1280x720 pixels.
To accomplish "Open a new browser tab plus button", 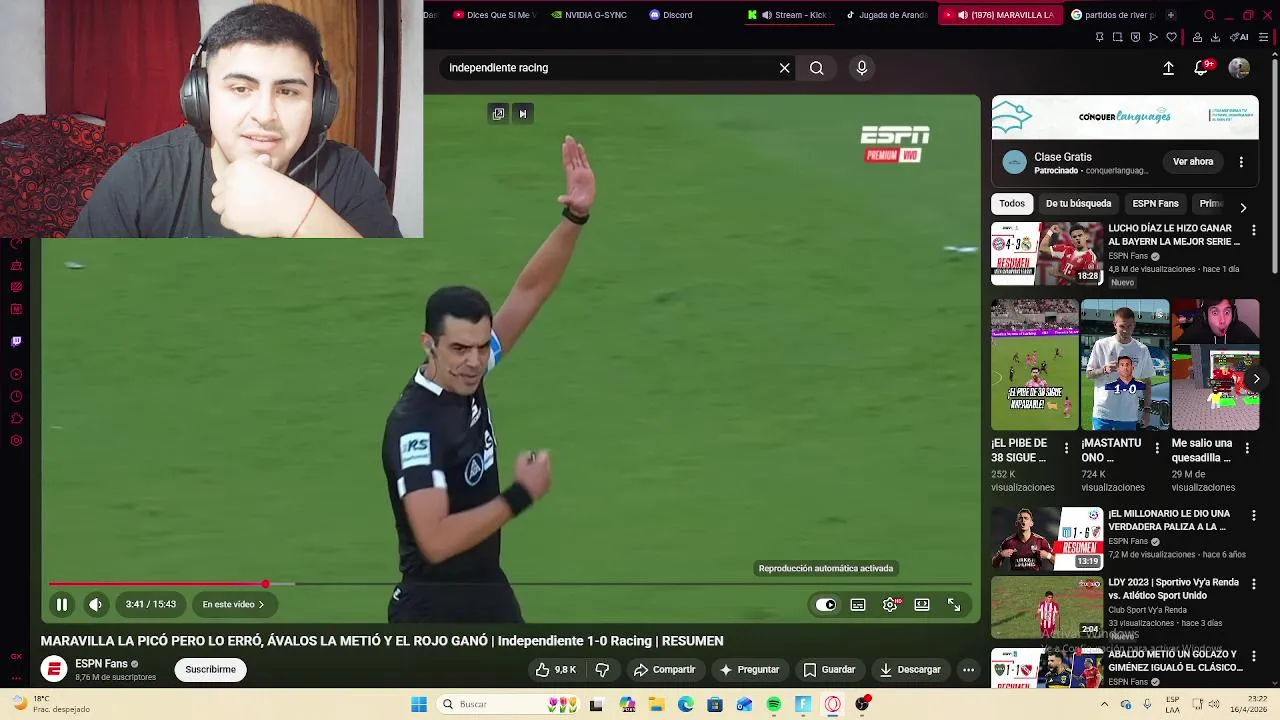I will [x=1170, y=15].
